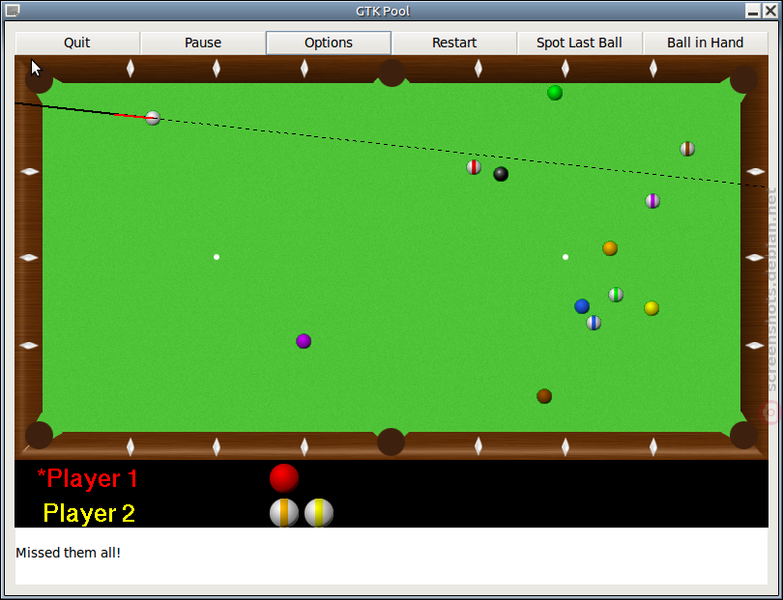Click the green striped ball
This screenshot has width=783, height=600.
click(x=616, y=295)
